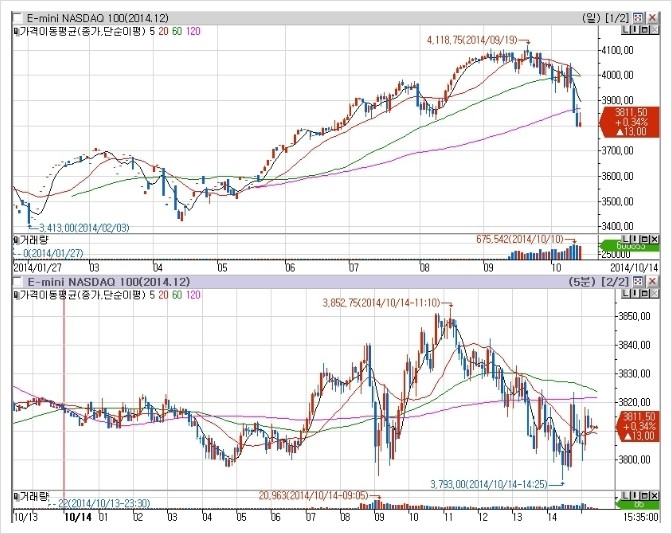The image size is (672, 534).
Task: Click the moving average indicator marker in daily chart
Action: 16,31
